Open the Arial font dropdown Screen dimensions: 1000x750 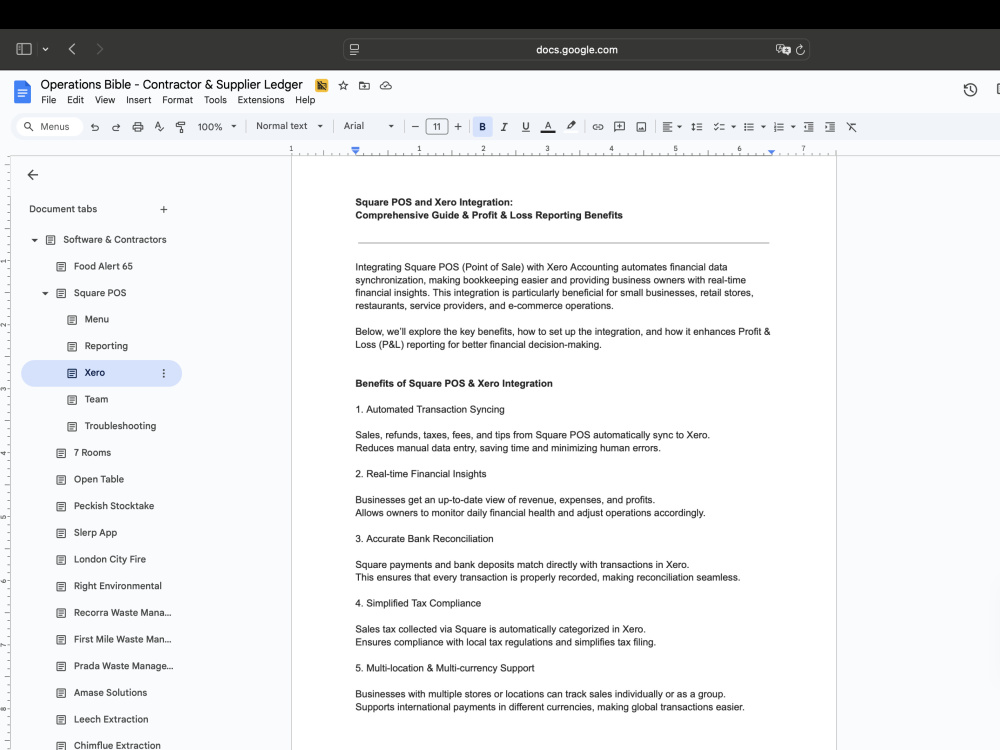(x=369, y=126)
